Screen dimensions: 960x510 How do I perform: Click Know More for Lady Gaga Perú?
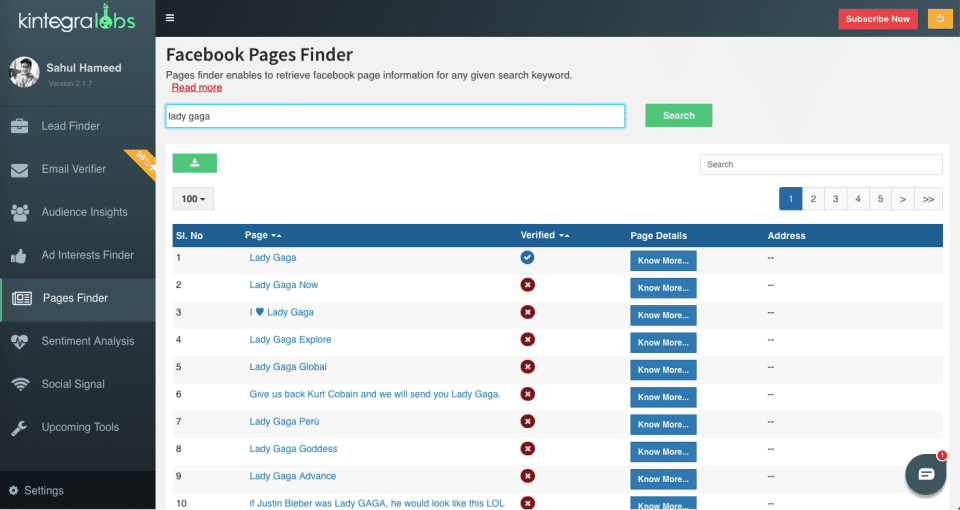click(x=663, y=424)
